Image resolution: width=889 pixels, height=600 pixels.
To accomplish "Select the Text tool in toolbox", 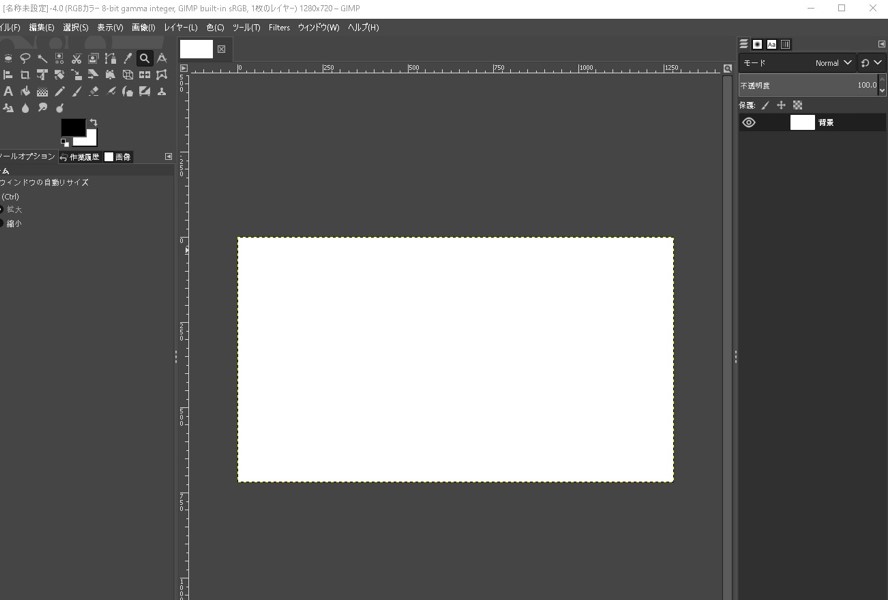I will coord(8,92).
